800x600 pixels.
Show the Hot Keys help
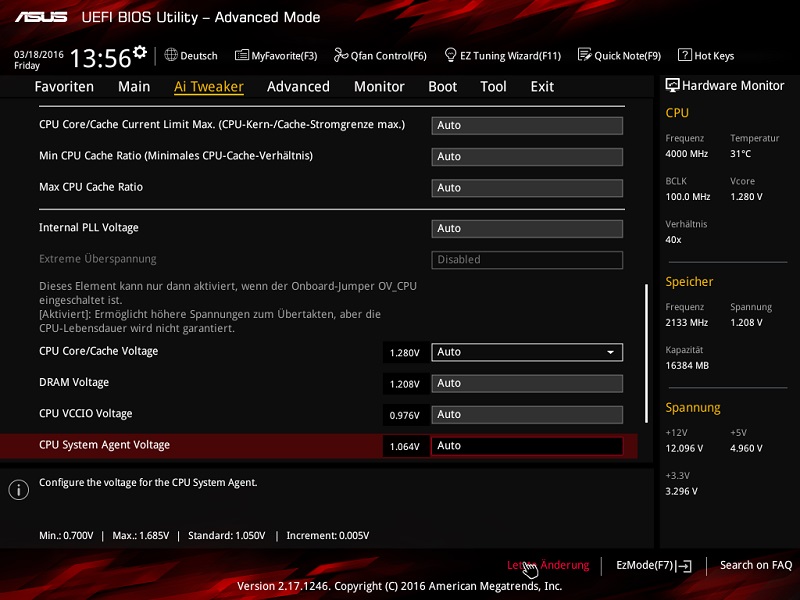[706, 56]
